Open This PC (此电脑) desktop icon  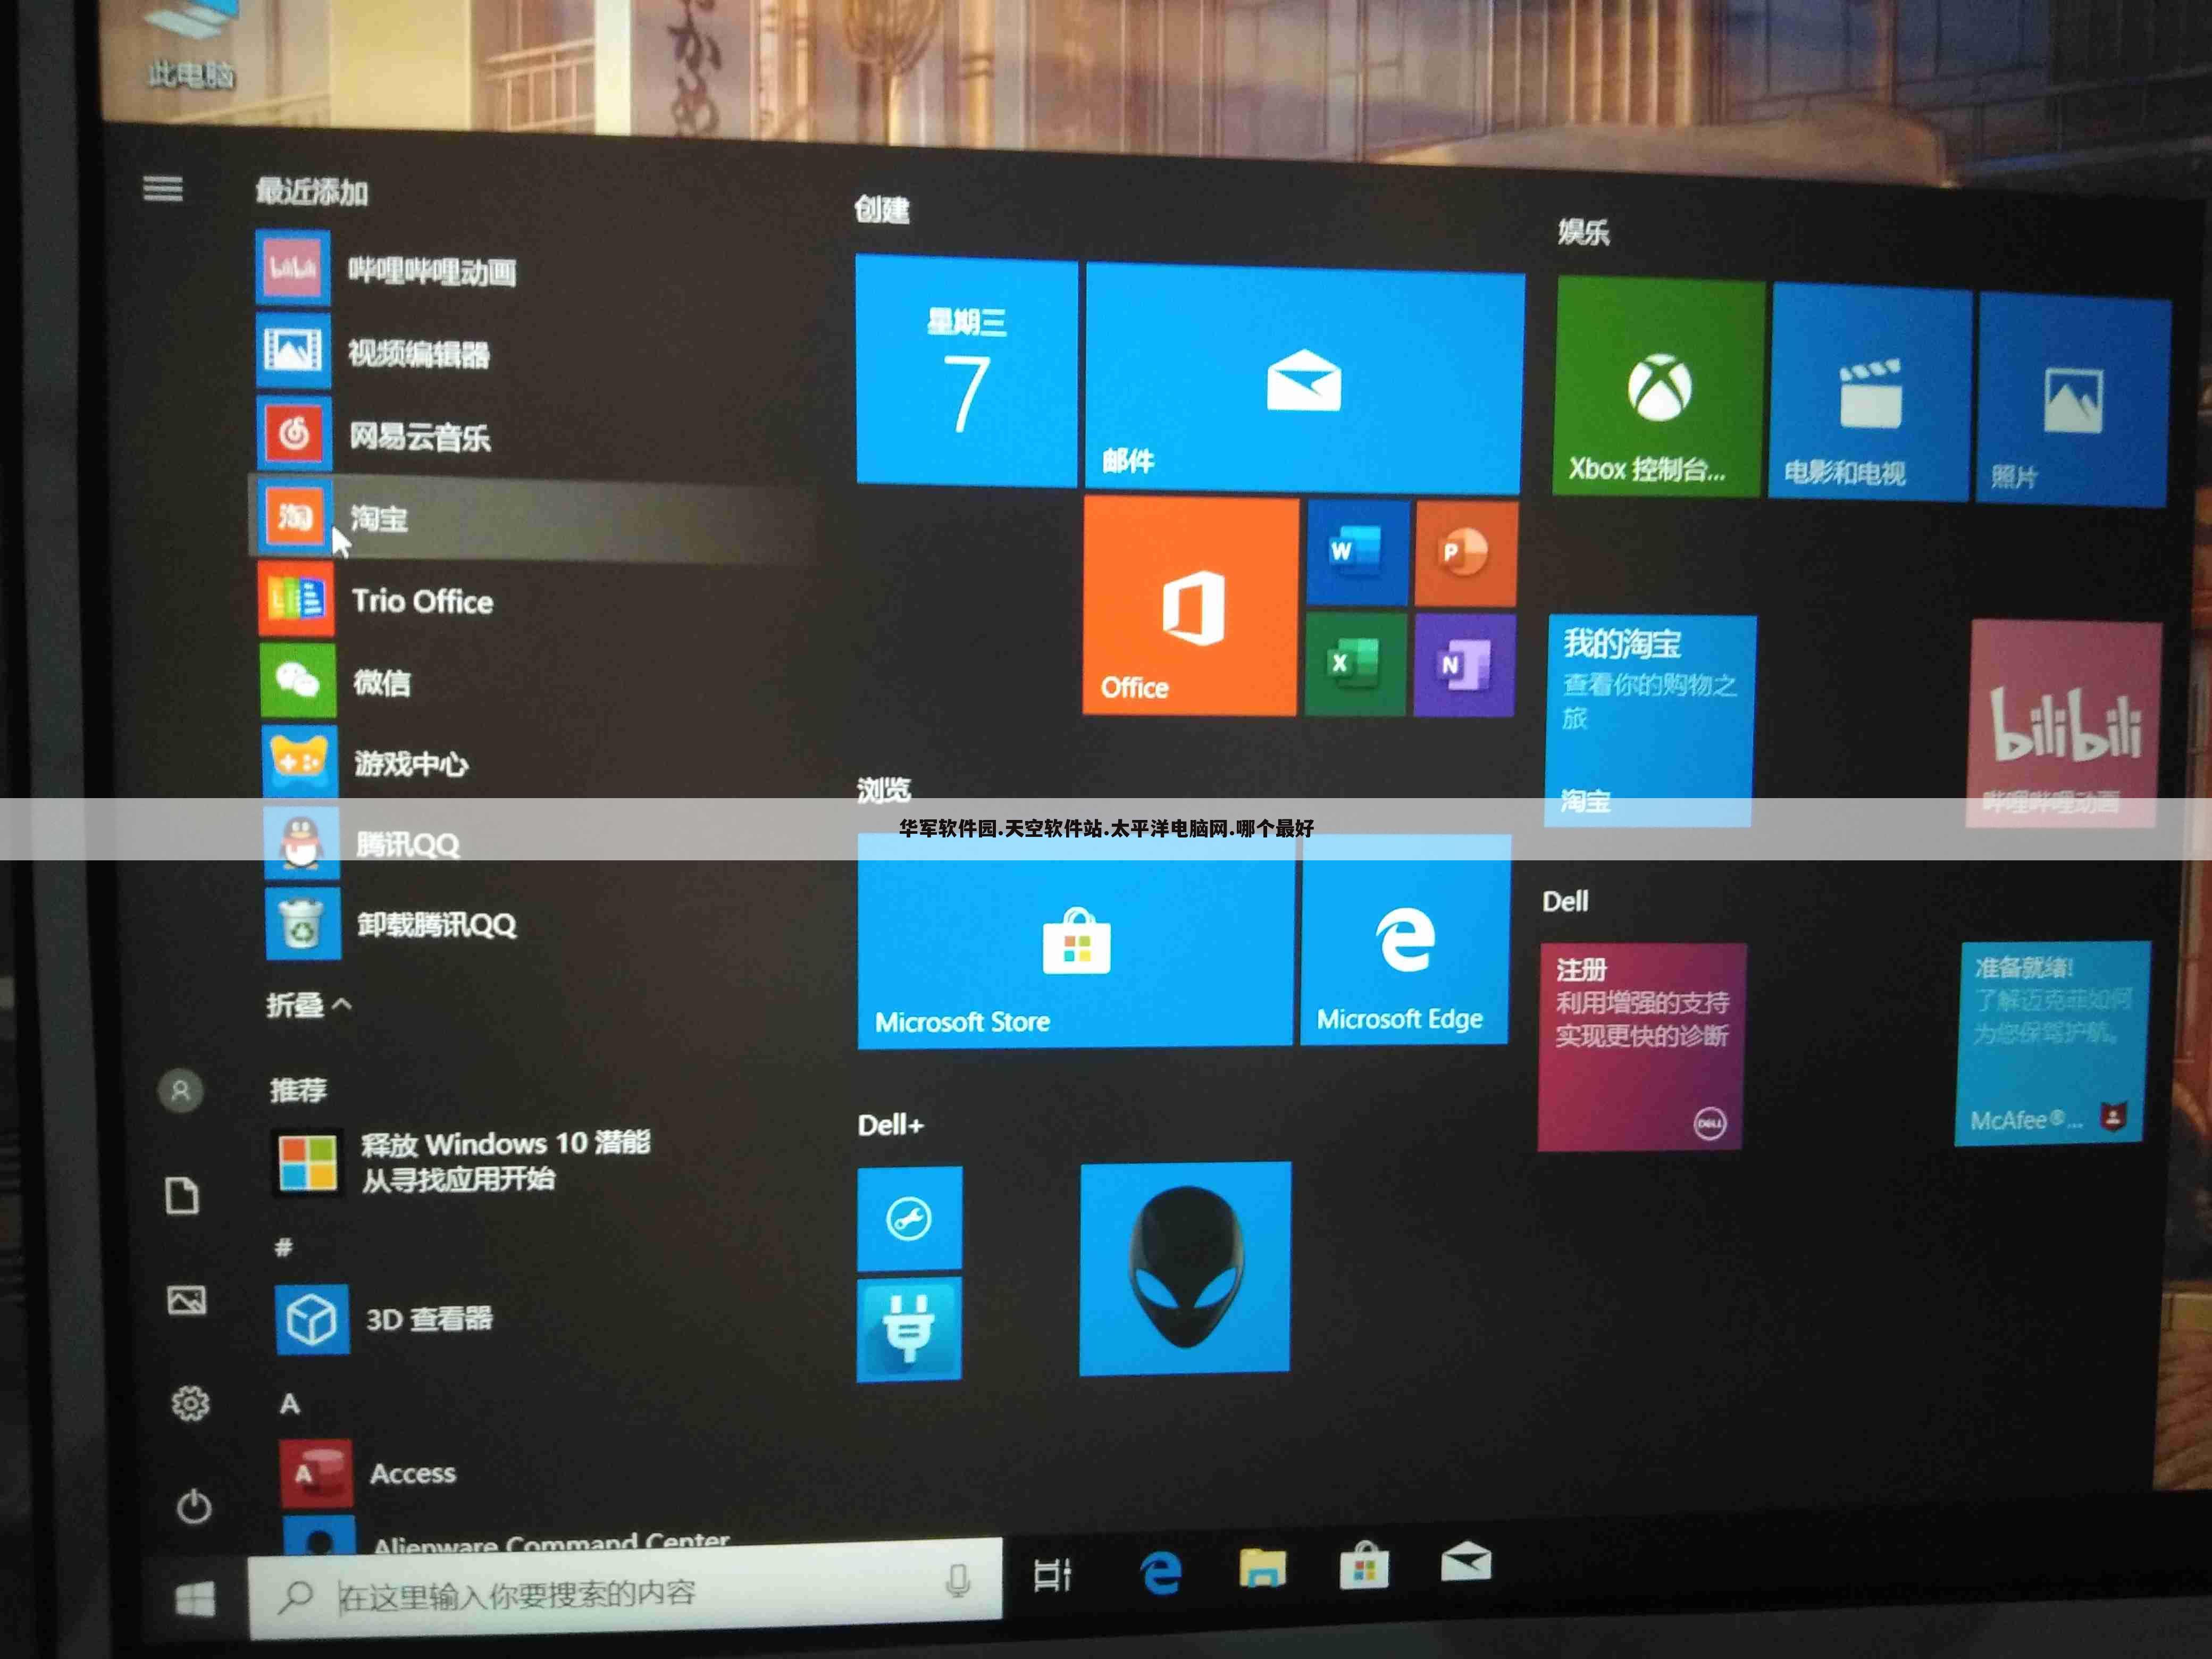tap(191, 45)
